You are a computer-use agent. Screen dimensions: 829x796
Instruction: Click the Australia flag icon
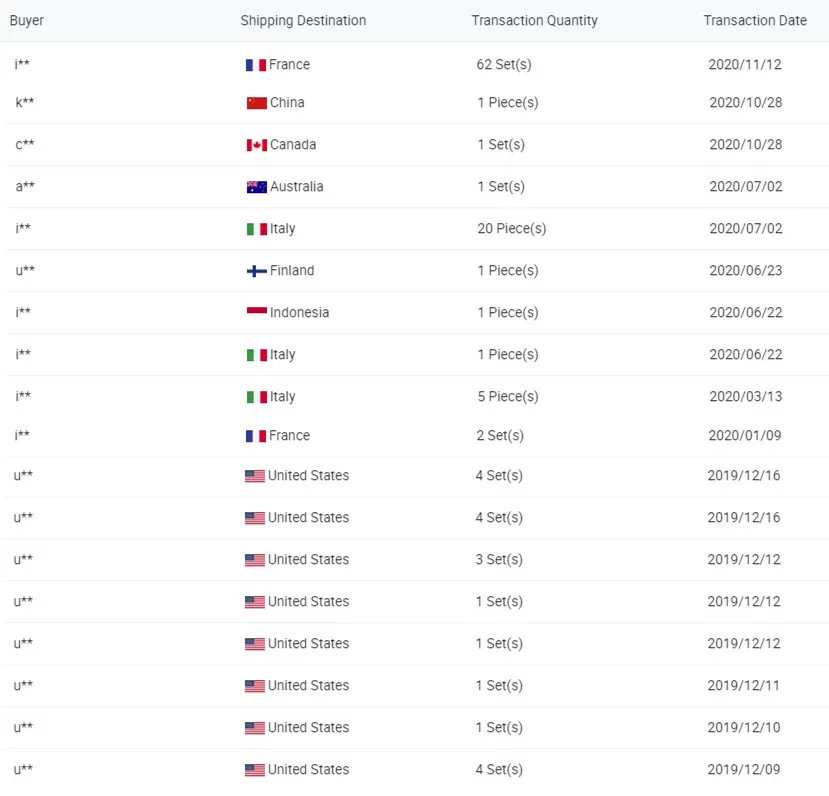256,187
